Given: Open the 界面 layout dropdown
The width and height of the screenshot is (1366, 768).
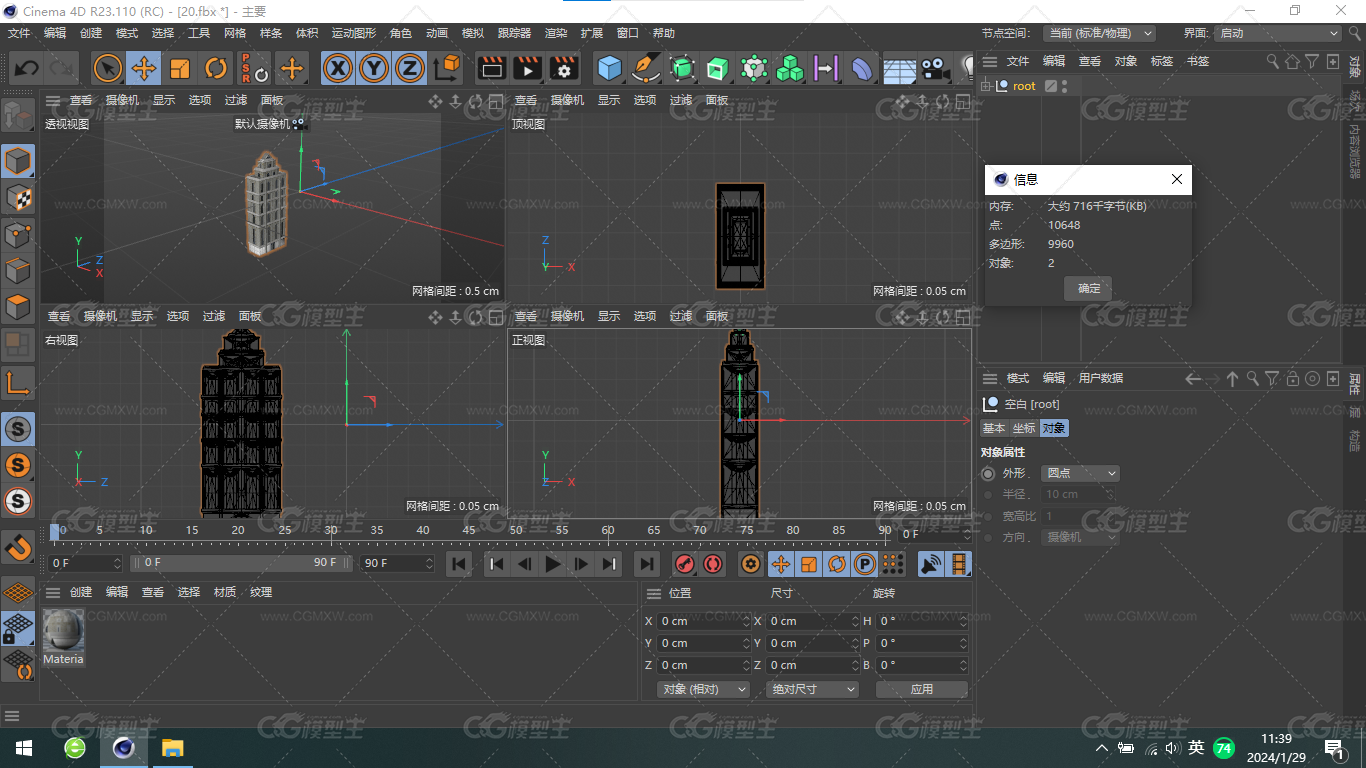Looking at the screenshot, I should pyautogui.click(x=1277, y=33).
